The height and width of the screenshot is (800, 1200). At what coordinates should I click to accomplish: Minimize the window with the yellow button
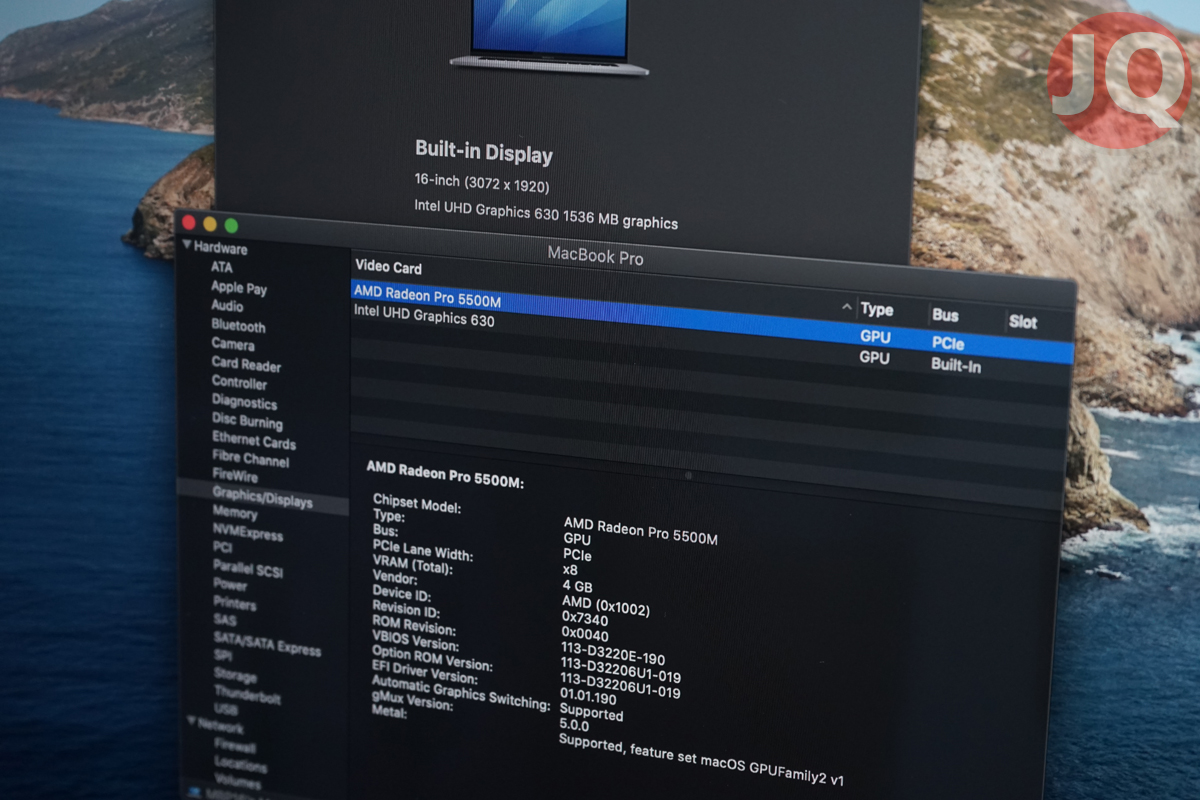[x=210, y=224]
